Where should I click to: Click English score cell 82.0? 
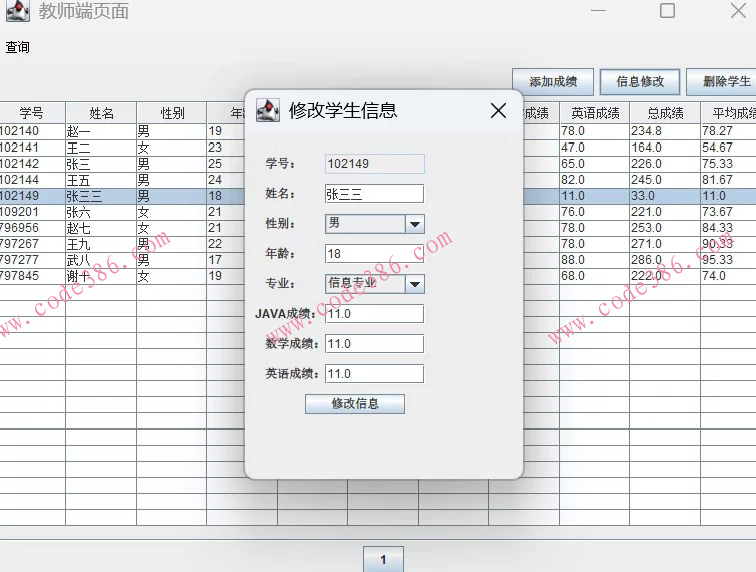point(594,180)
